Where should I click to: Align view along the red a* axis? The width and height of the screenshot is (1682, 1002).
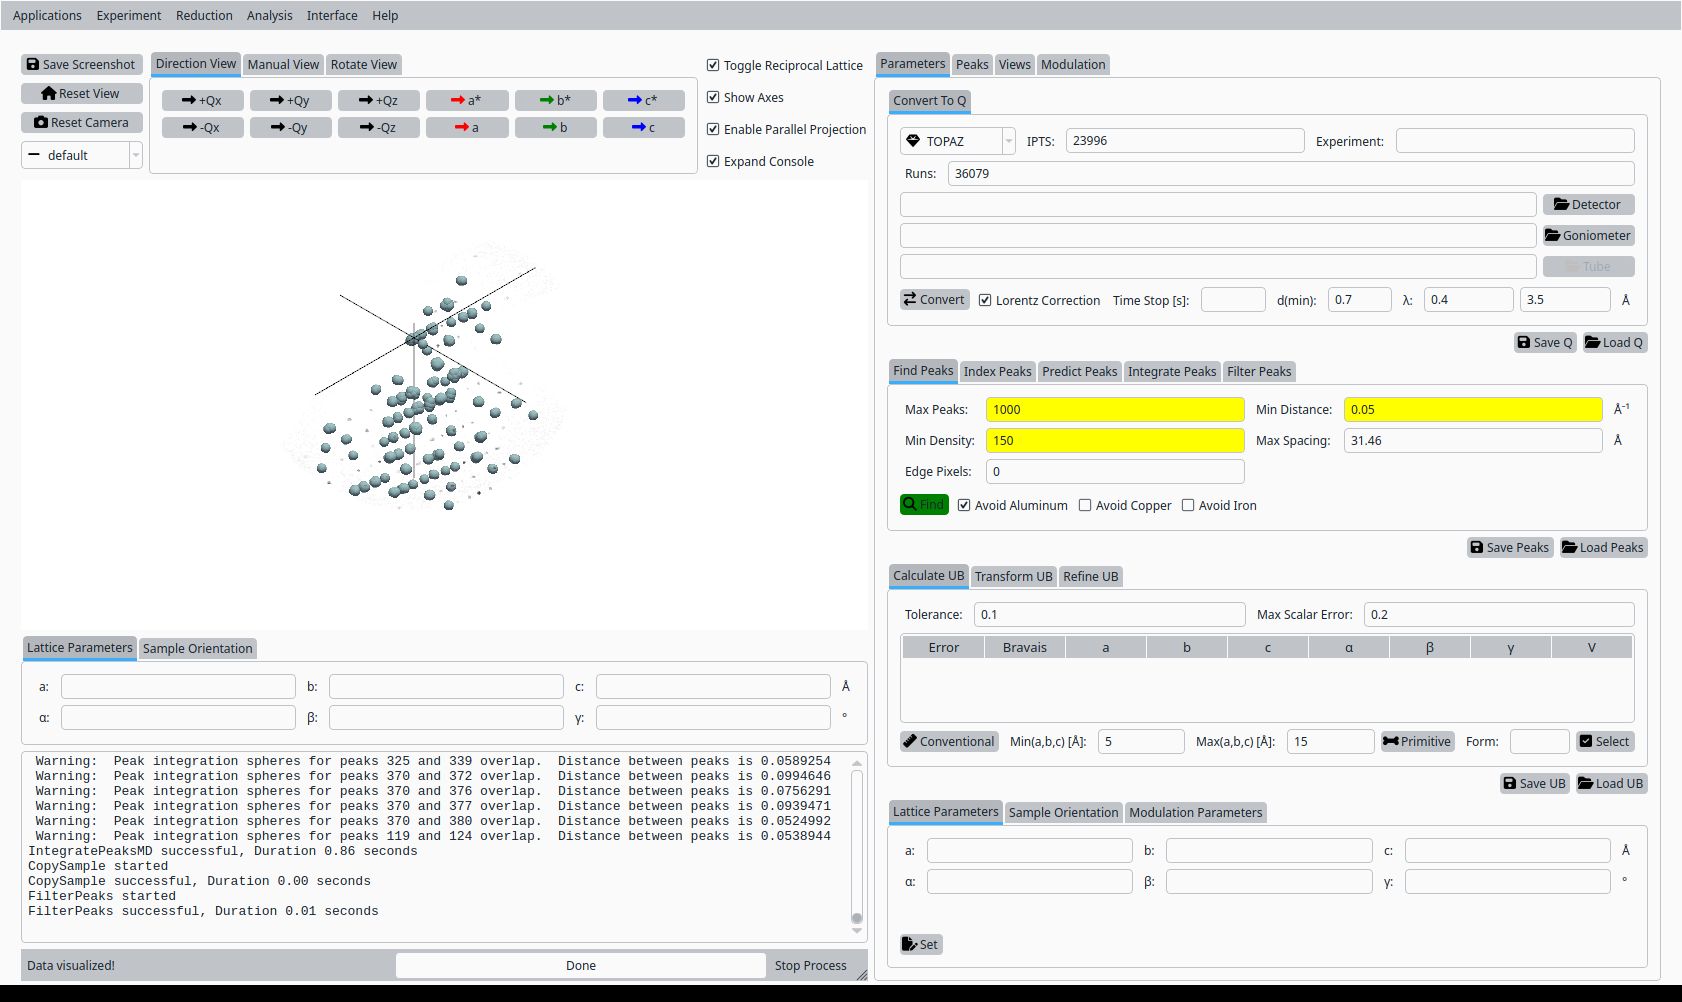[467, 101]
